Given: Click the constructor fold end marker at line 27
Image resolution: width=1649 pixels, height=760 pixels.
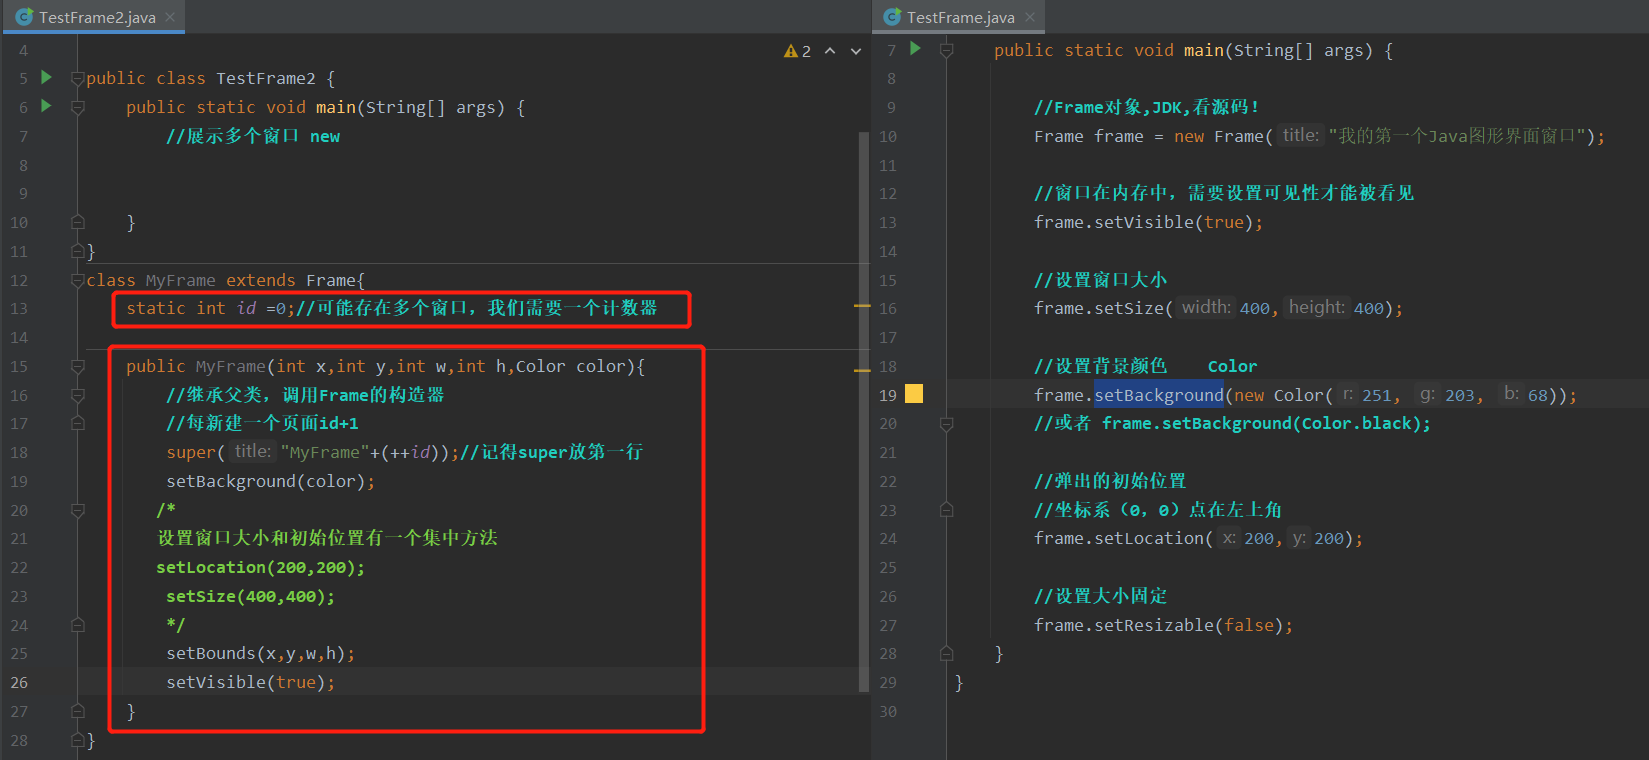Looking at the screenshot, I should coord(78,711).
